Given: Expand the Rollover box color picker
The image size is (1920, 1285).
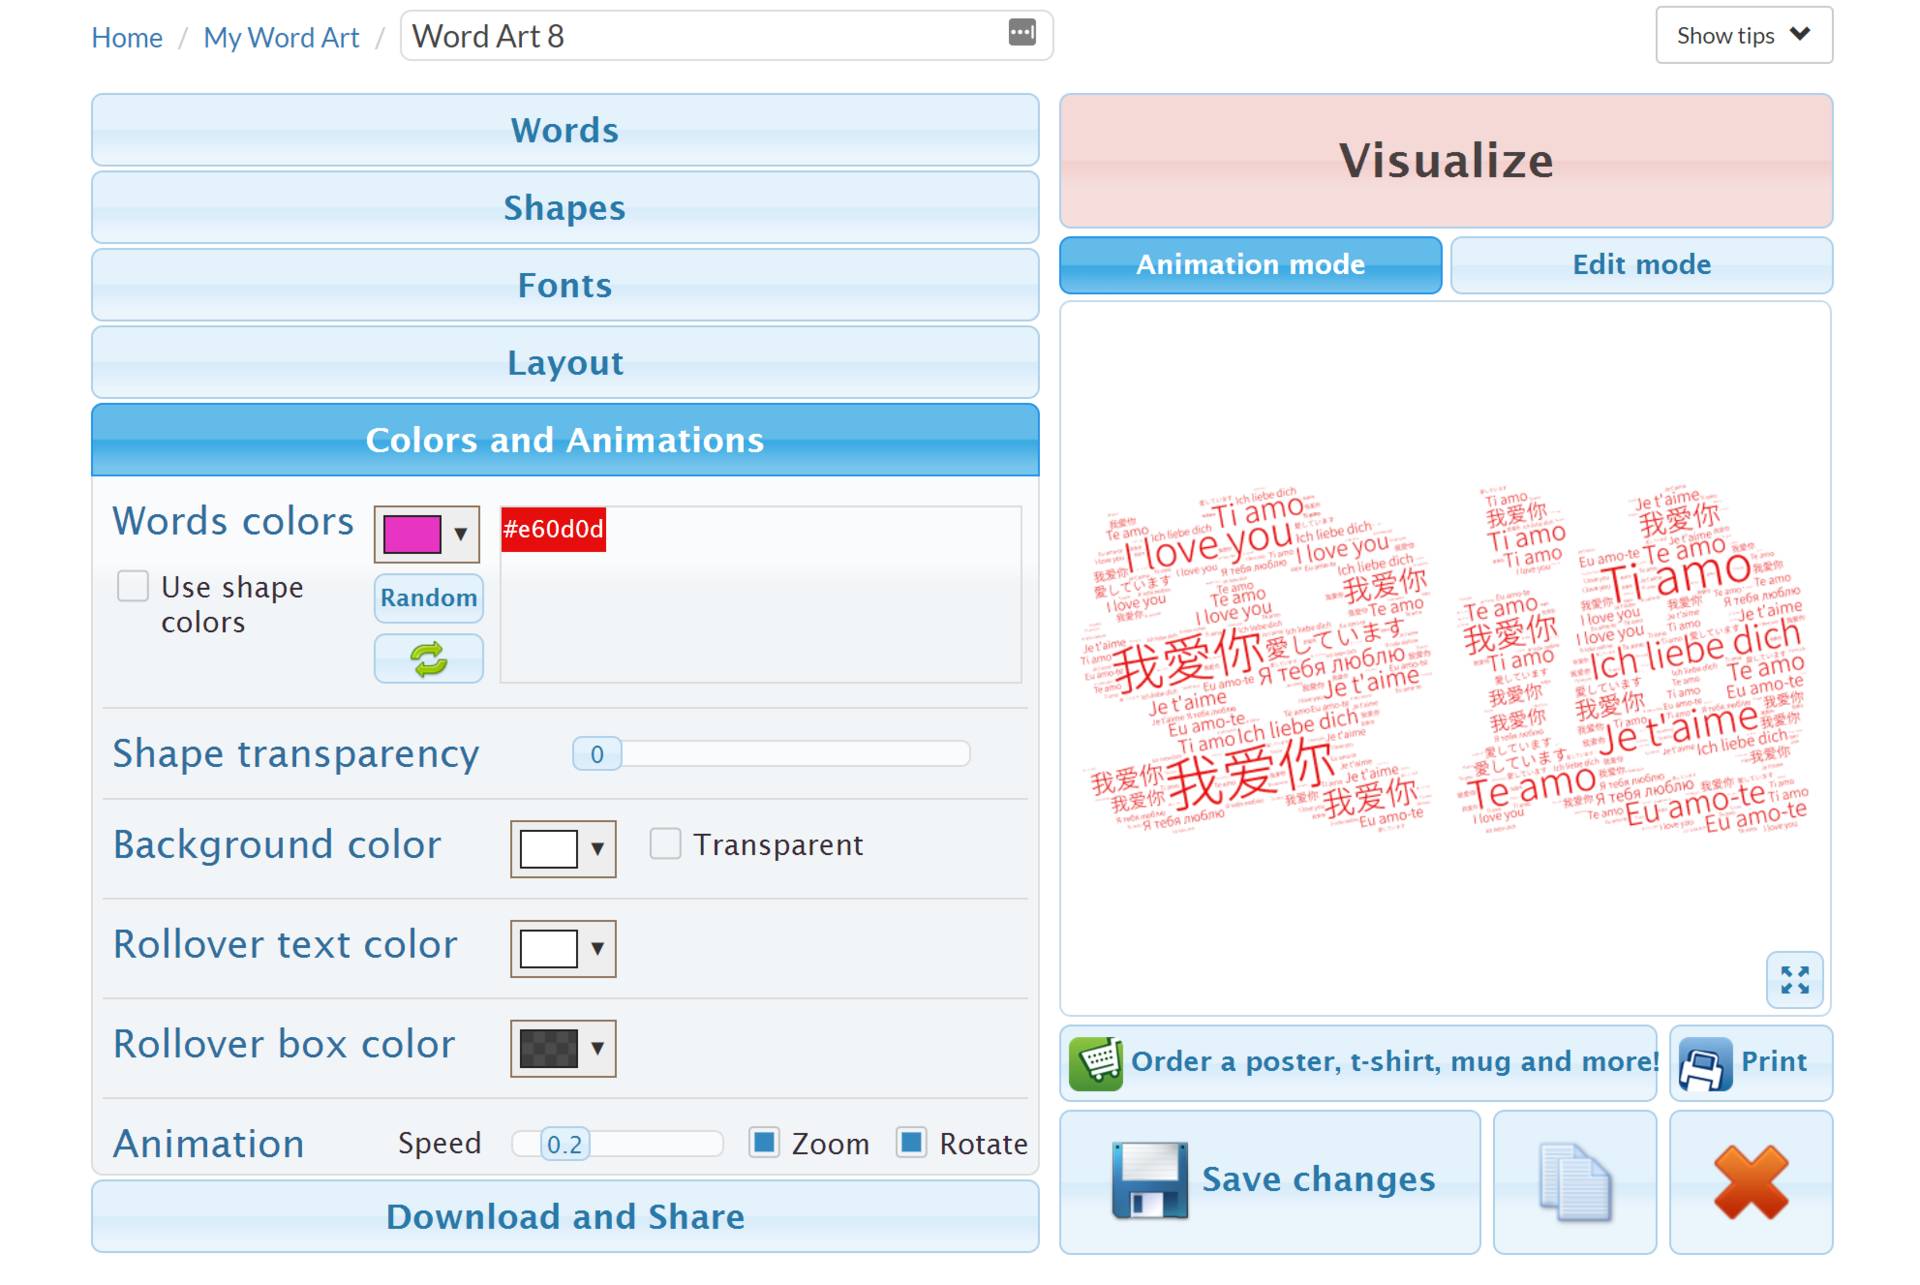Looking at the screenshot, I should coord(563,1048).
